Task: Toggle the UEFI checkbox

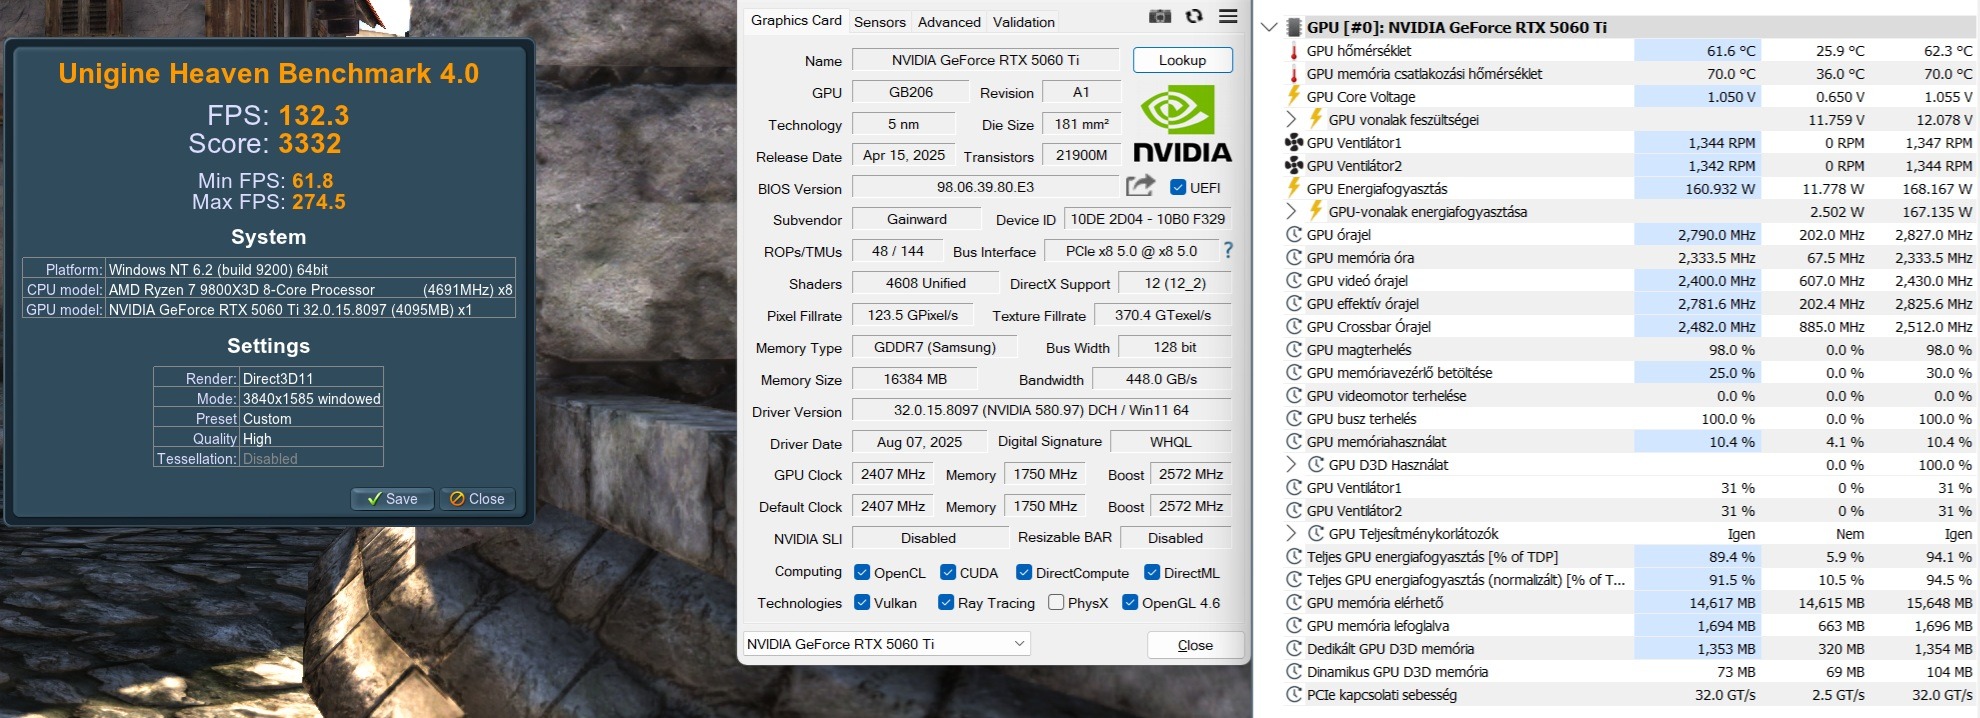Action: pos(1178,187)
